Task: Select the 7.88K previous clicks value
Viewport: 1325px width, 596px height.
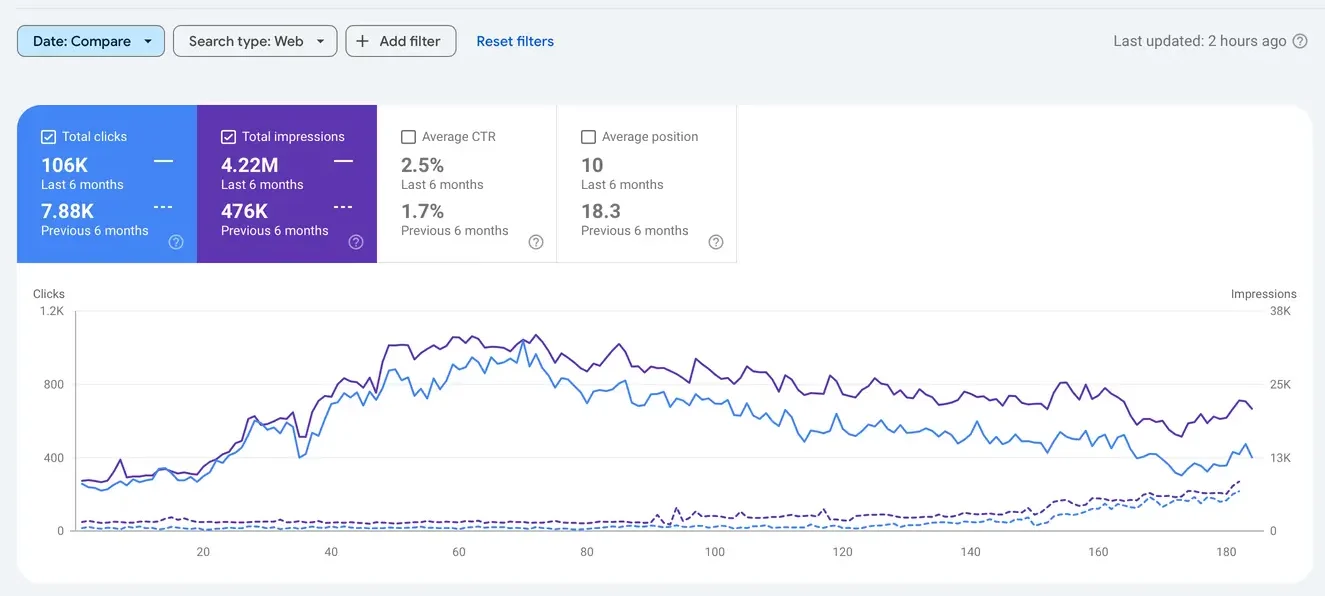Action: point(68,211)
